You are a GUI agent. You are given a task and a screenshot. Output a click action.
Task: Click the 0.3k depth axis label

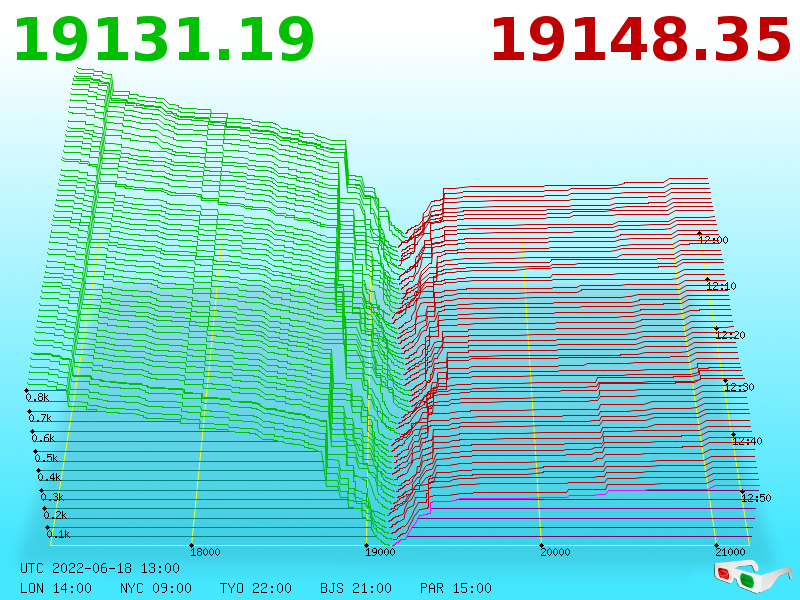pyautogui.click(x=53, y=497)
